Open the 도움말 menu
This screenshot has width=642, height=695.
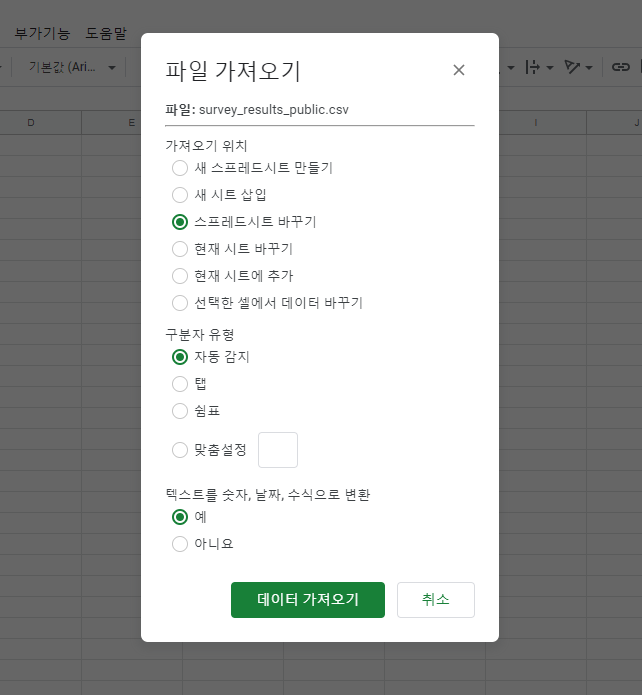pyautogui.click(x=106, y=34)
